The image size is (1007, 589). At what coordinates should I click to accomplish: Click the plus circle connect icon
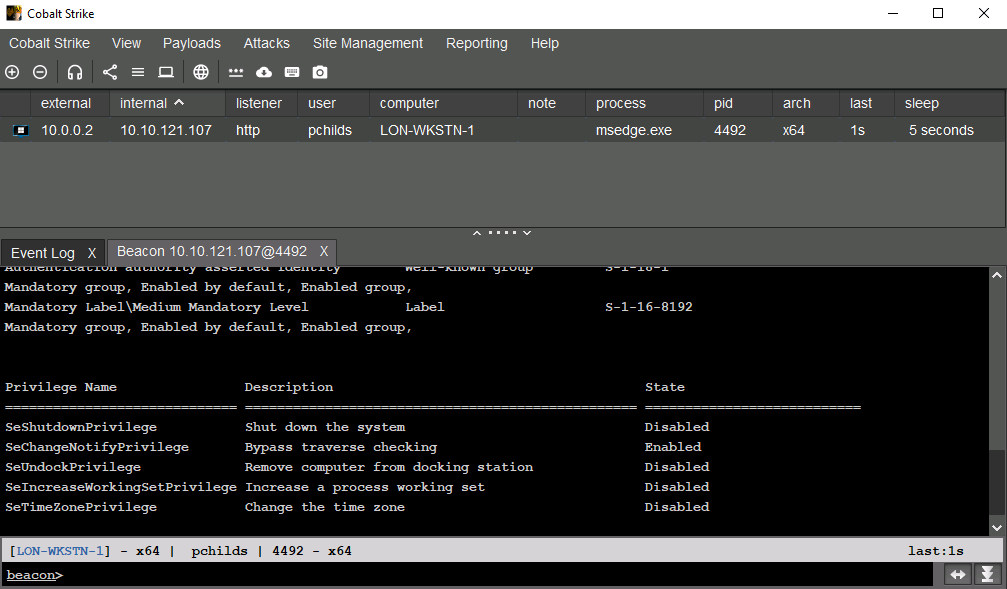pos(12,72)
